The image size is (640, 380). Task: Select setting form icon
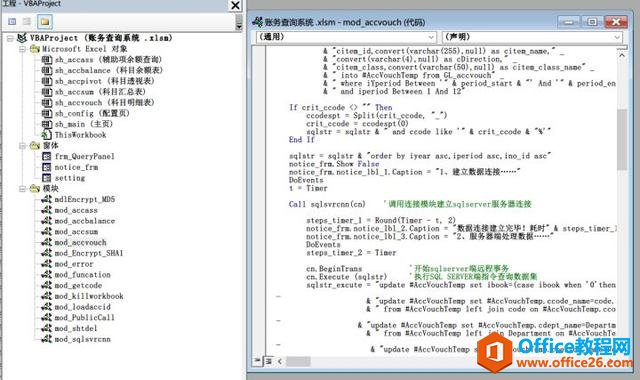47,178
